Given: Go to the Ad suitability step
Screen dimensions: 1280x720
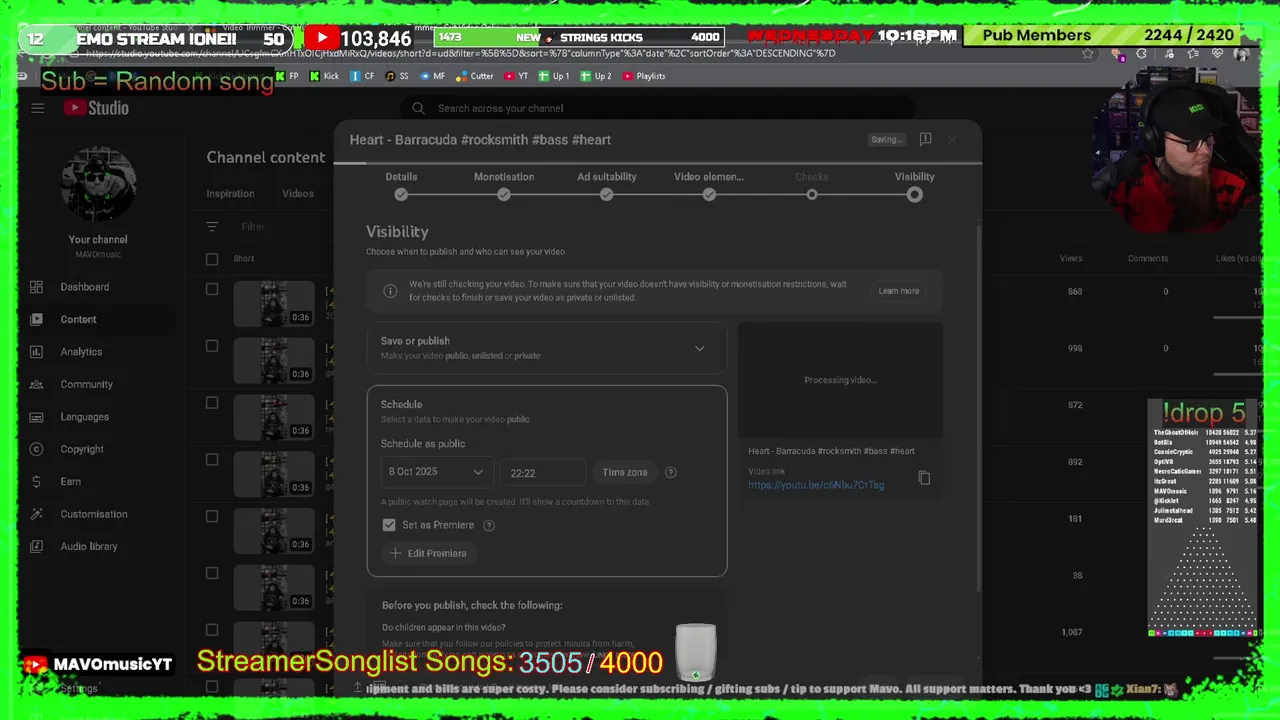Looking at the screenshot, I should [x=607, y=186].
